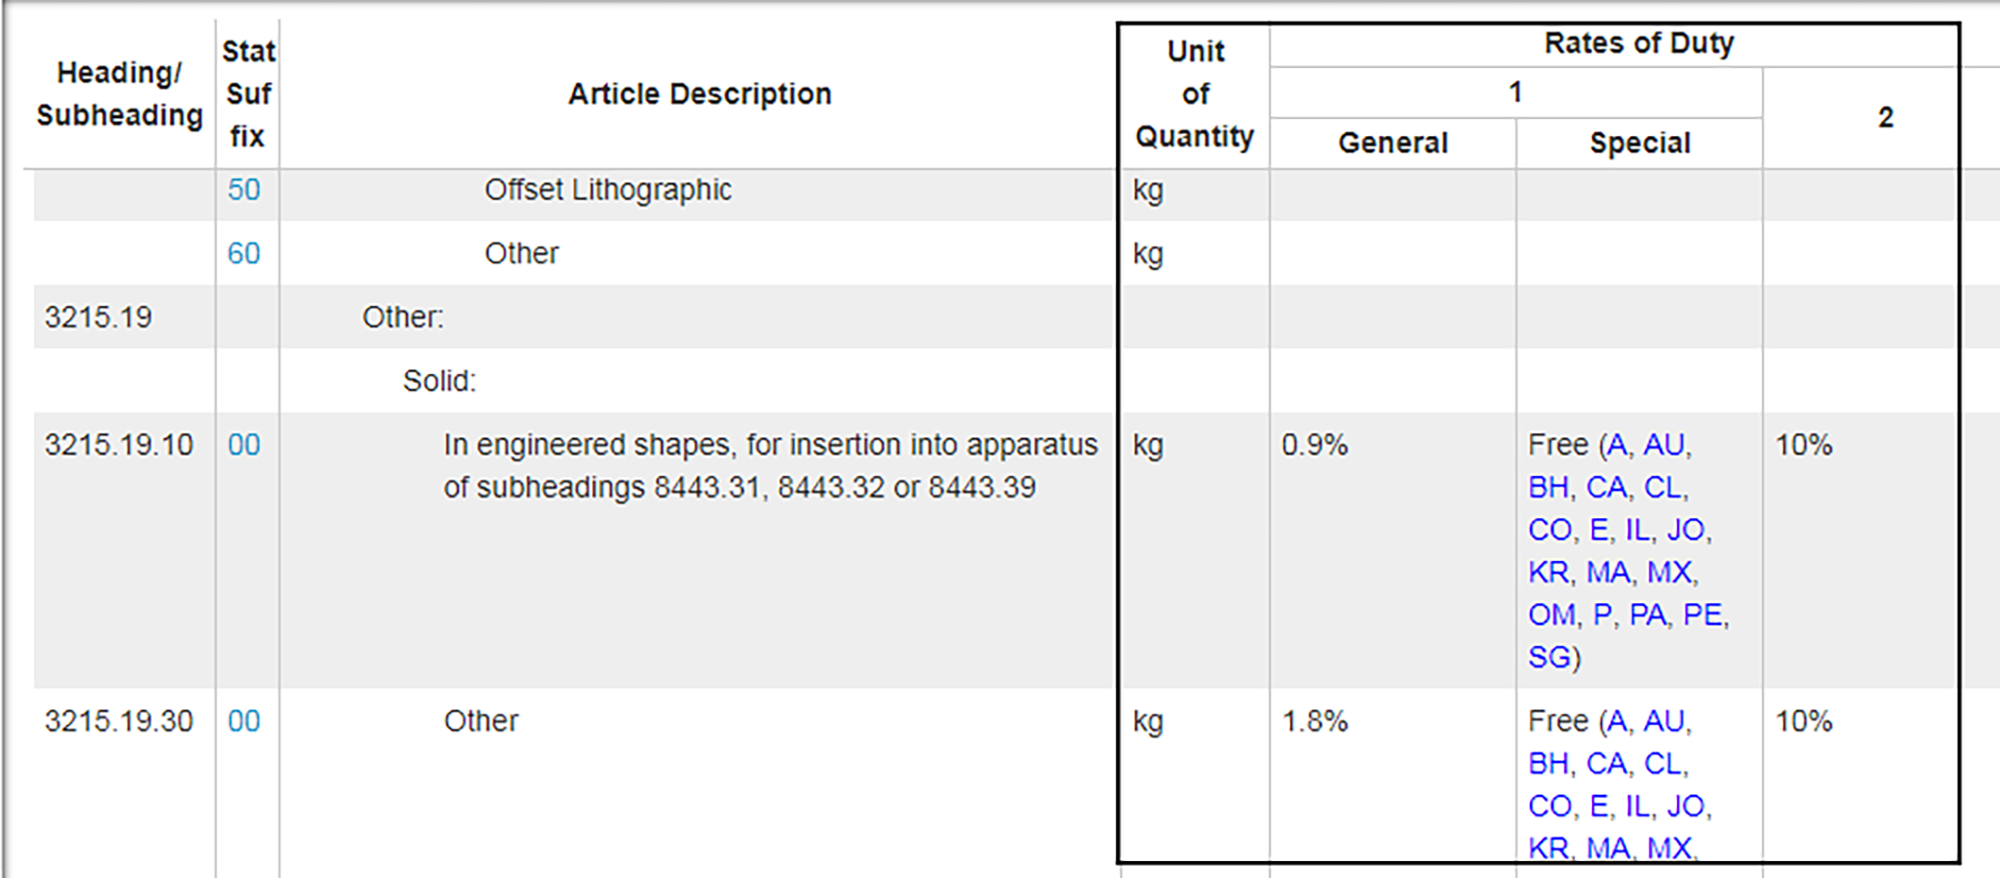Click suffix 00 link beside 3215.19.10
The height and width of the screenshot is (878, 2000).
coord(244,445)
